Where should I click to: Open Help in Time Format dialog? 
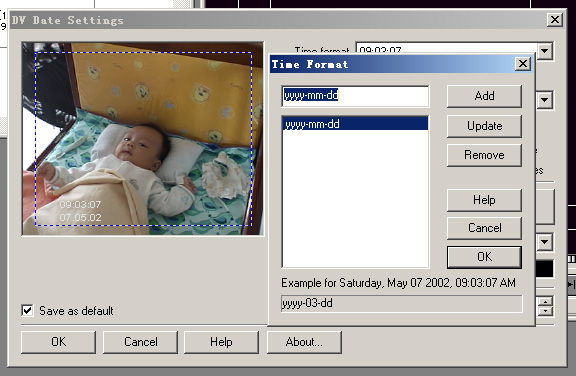point(484,200)
